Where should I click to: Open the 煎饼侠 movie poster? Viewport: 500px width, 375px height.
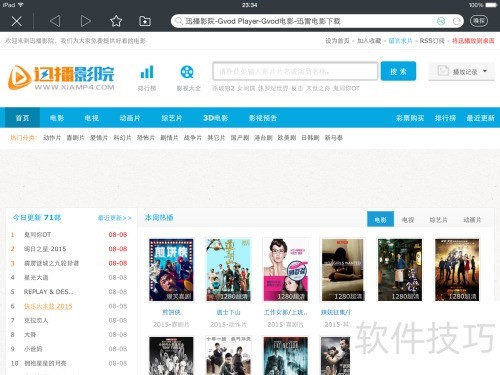(171, 270)
